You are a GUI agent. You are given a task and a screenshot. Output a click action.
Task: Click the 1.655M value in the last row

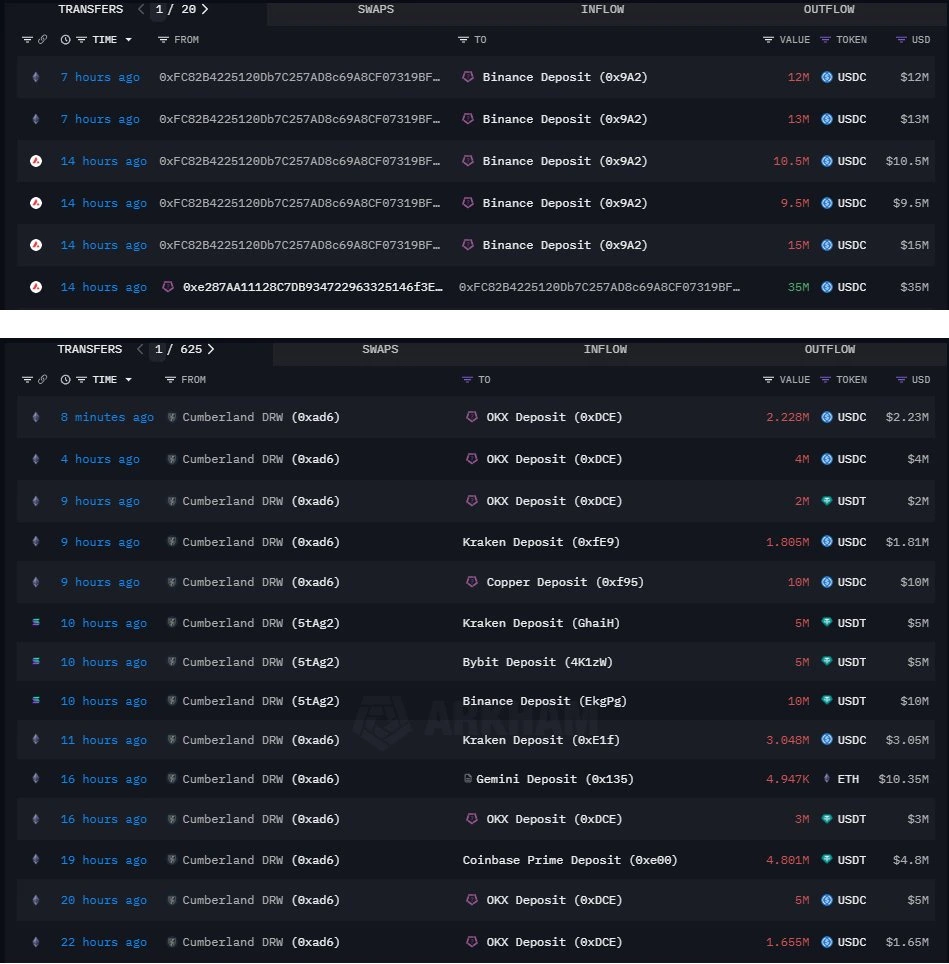(787, 942)
